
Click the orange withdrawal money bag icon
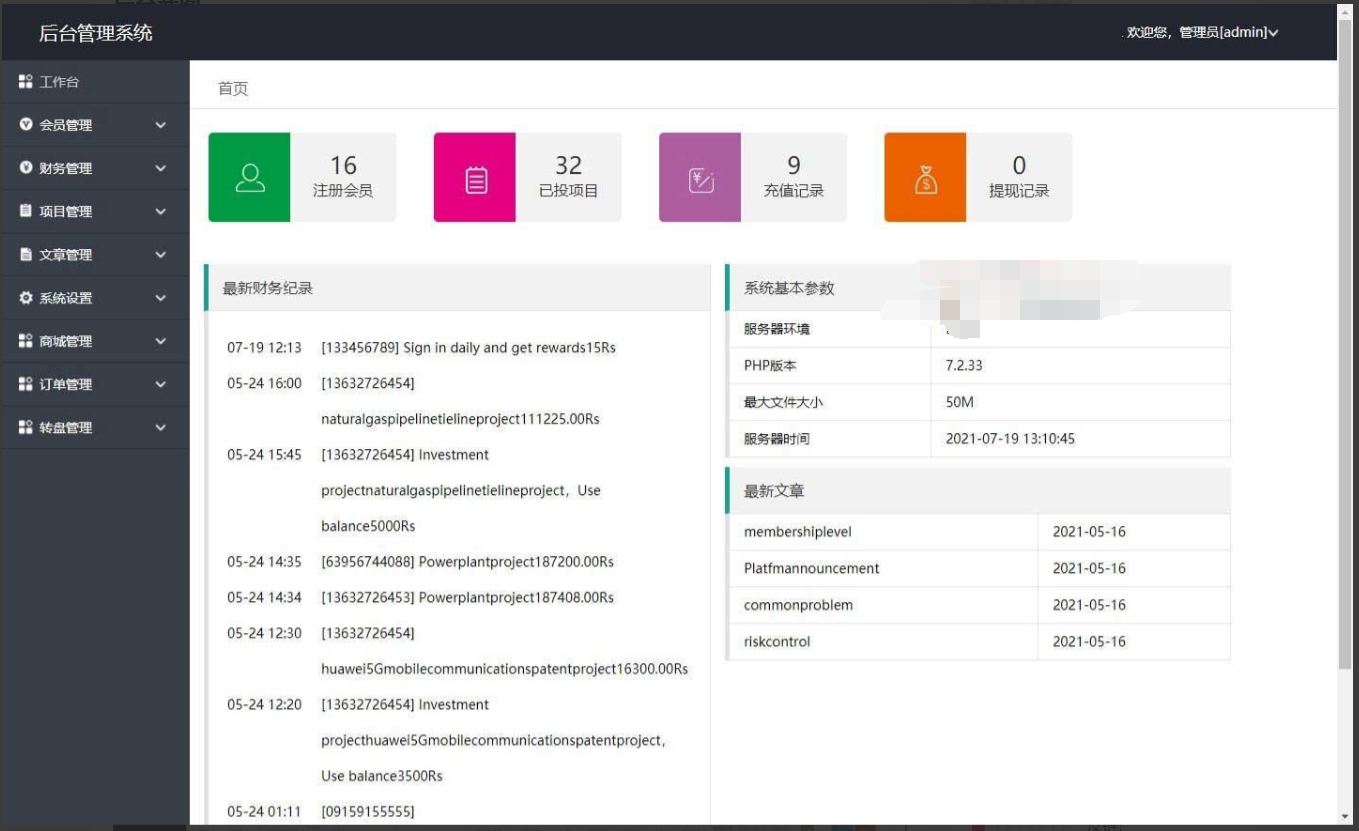[926, 177]
